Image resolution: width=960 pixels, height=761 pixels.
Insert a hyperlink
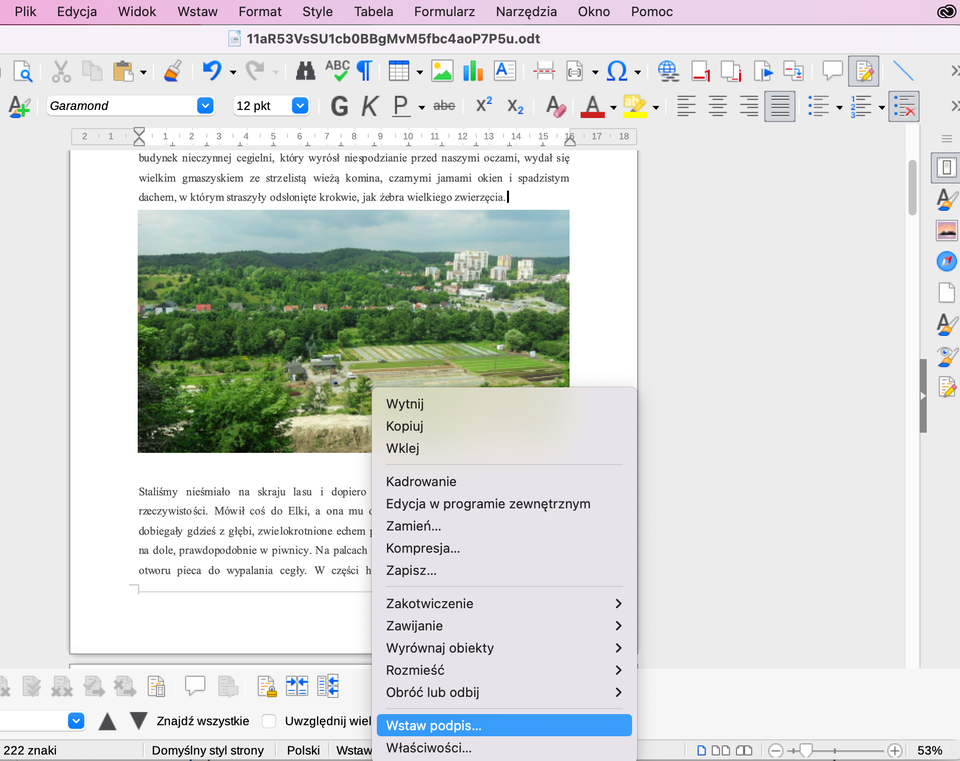point(667,70)
